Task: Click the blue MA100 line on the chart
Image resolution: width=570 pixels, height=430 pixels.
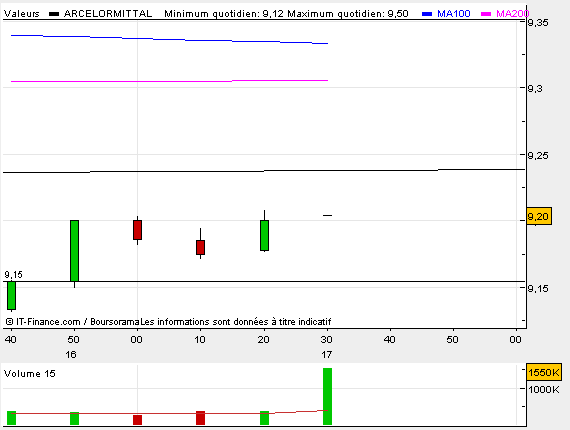Action: click(x=169, y=39)
